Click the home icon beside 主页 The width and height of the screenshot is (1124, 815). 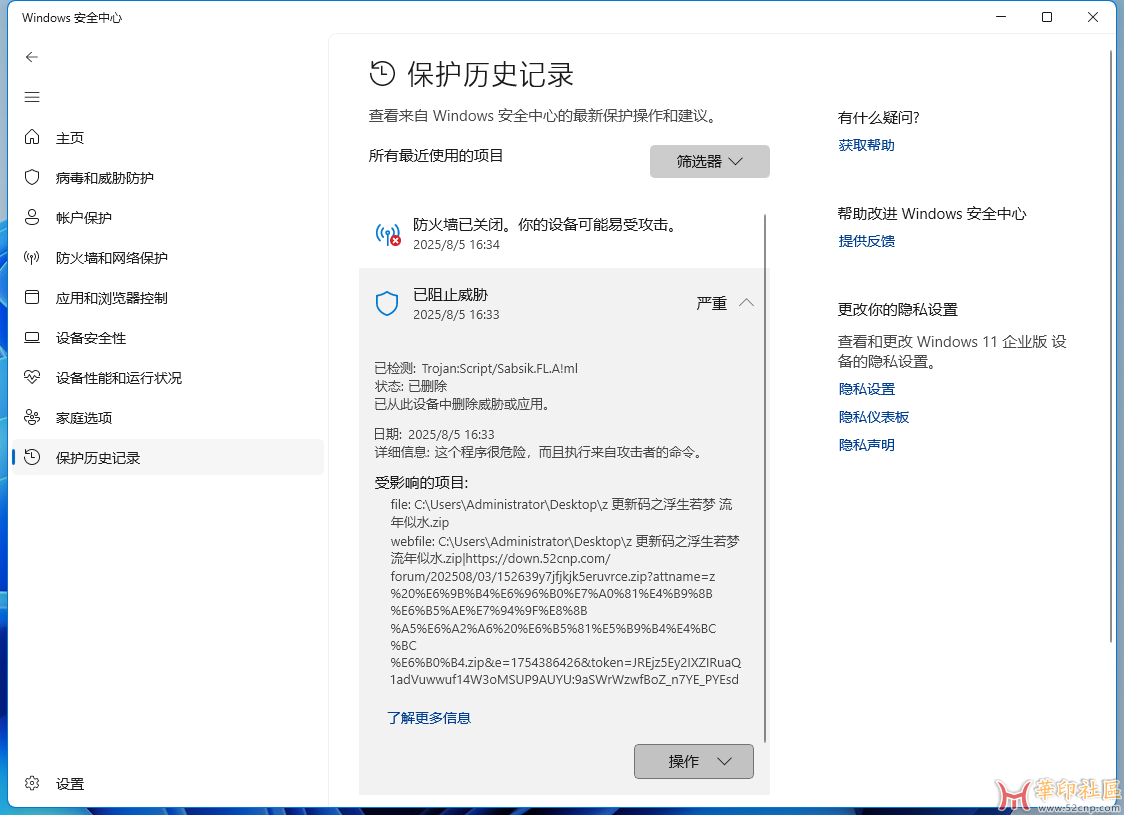coord(32,137)
